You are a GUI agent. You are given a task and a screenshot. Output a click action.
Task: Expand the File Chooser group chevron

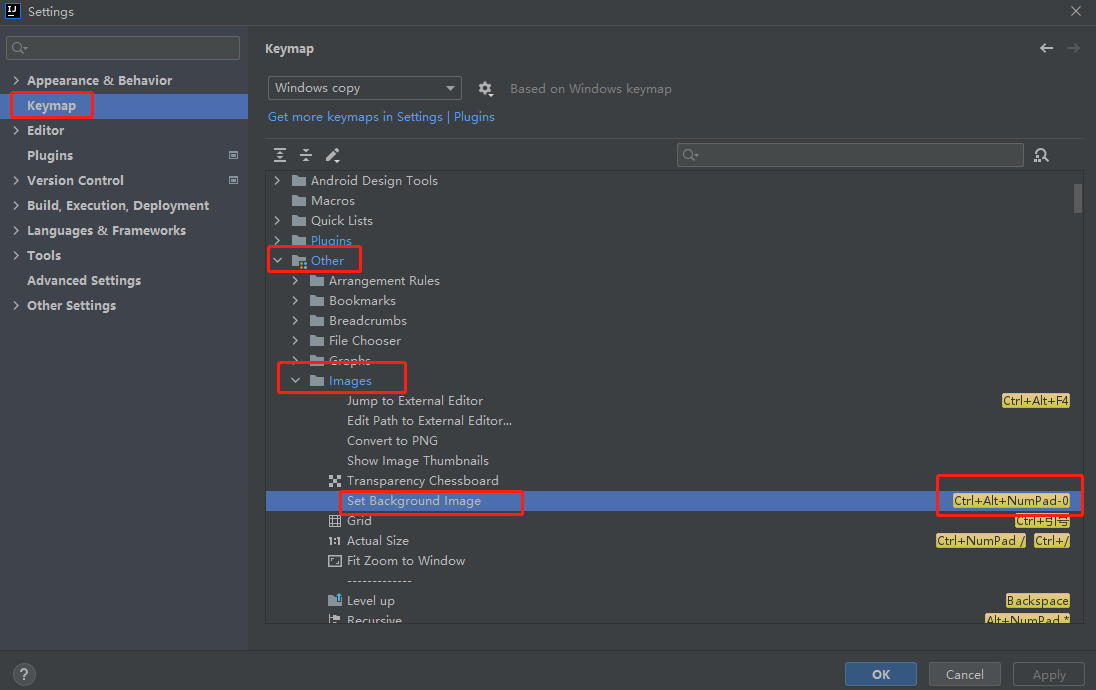tap(296, 341)
